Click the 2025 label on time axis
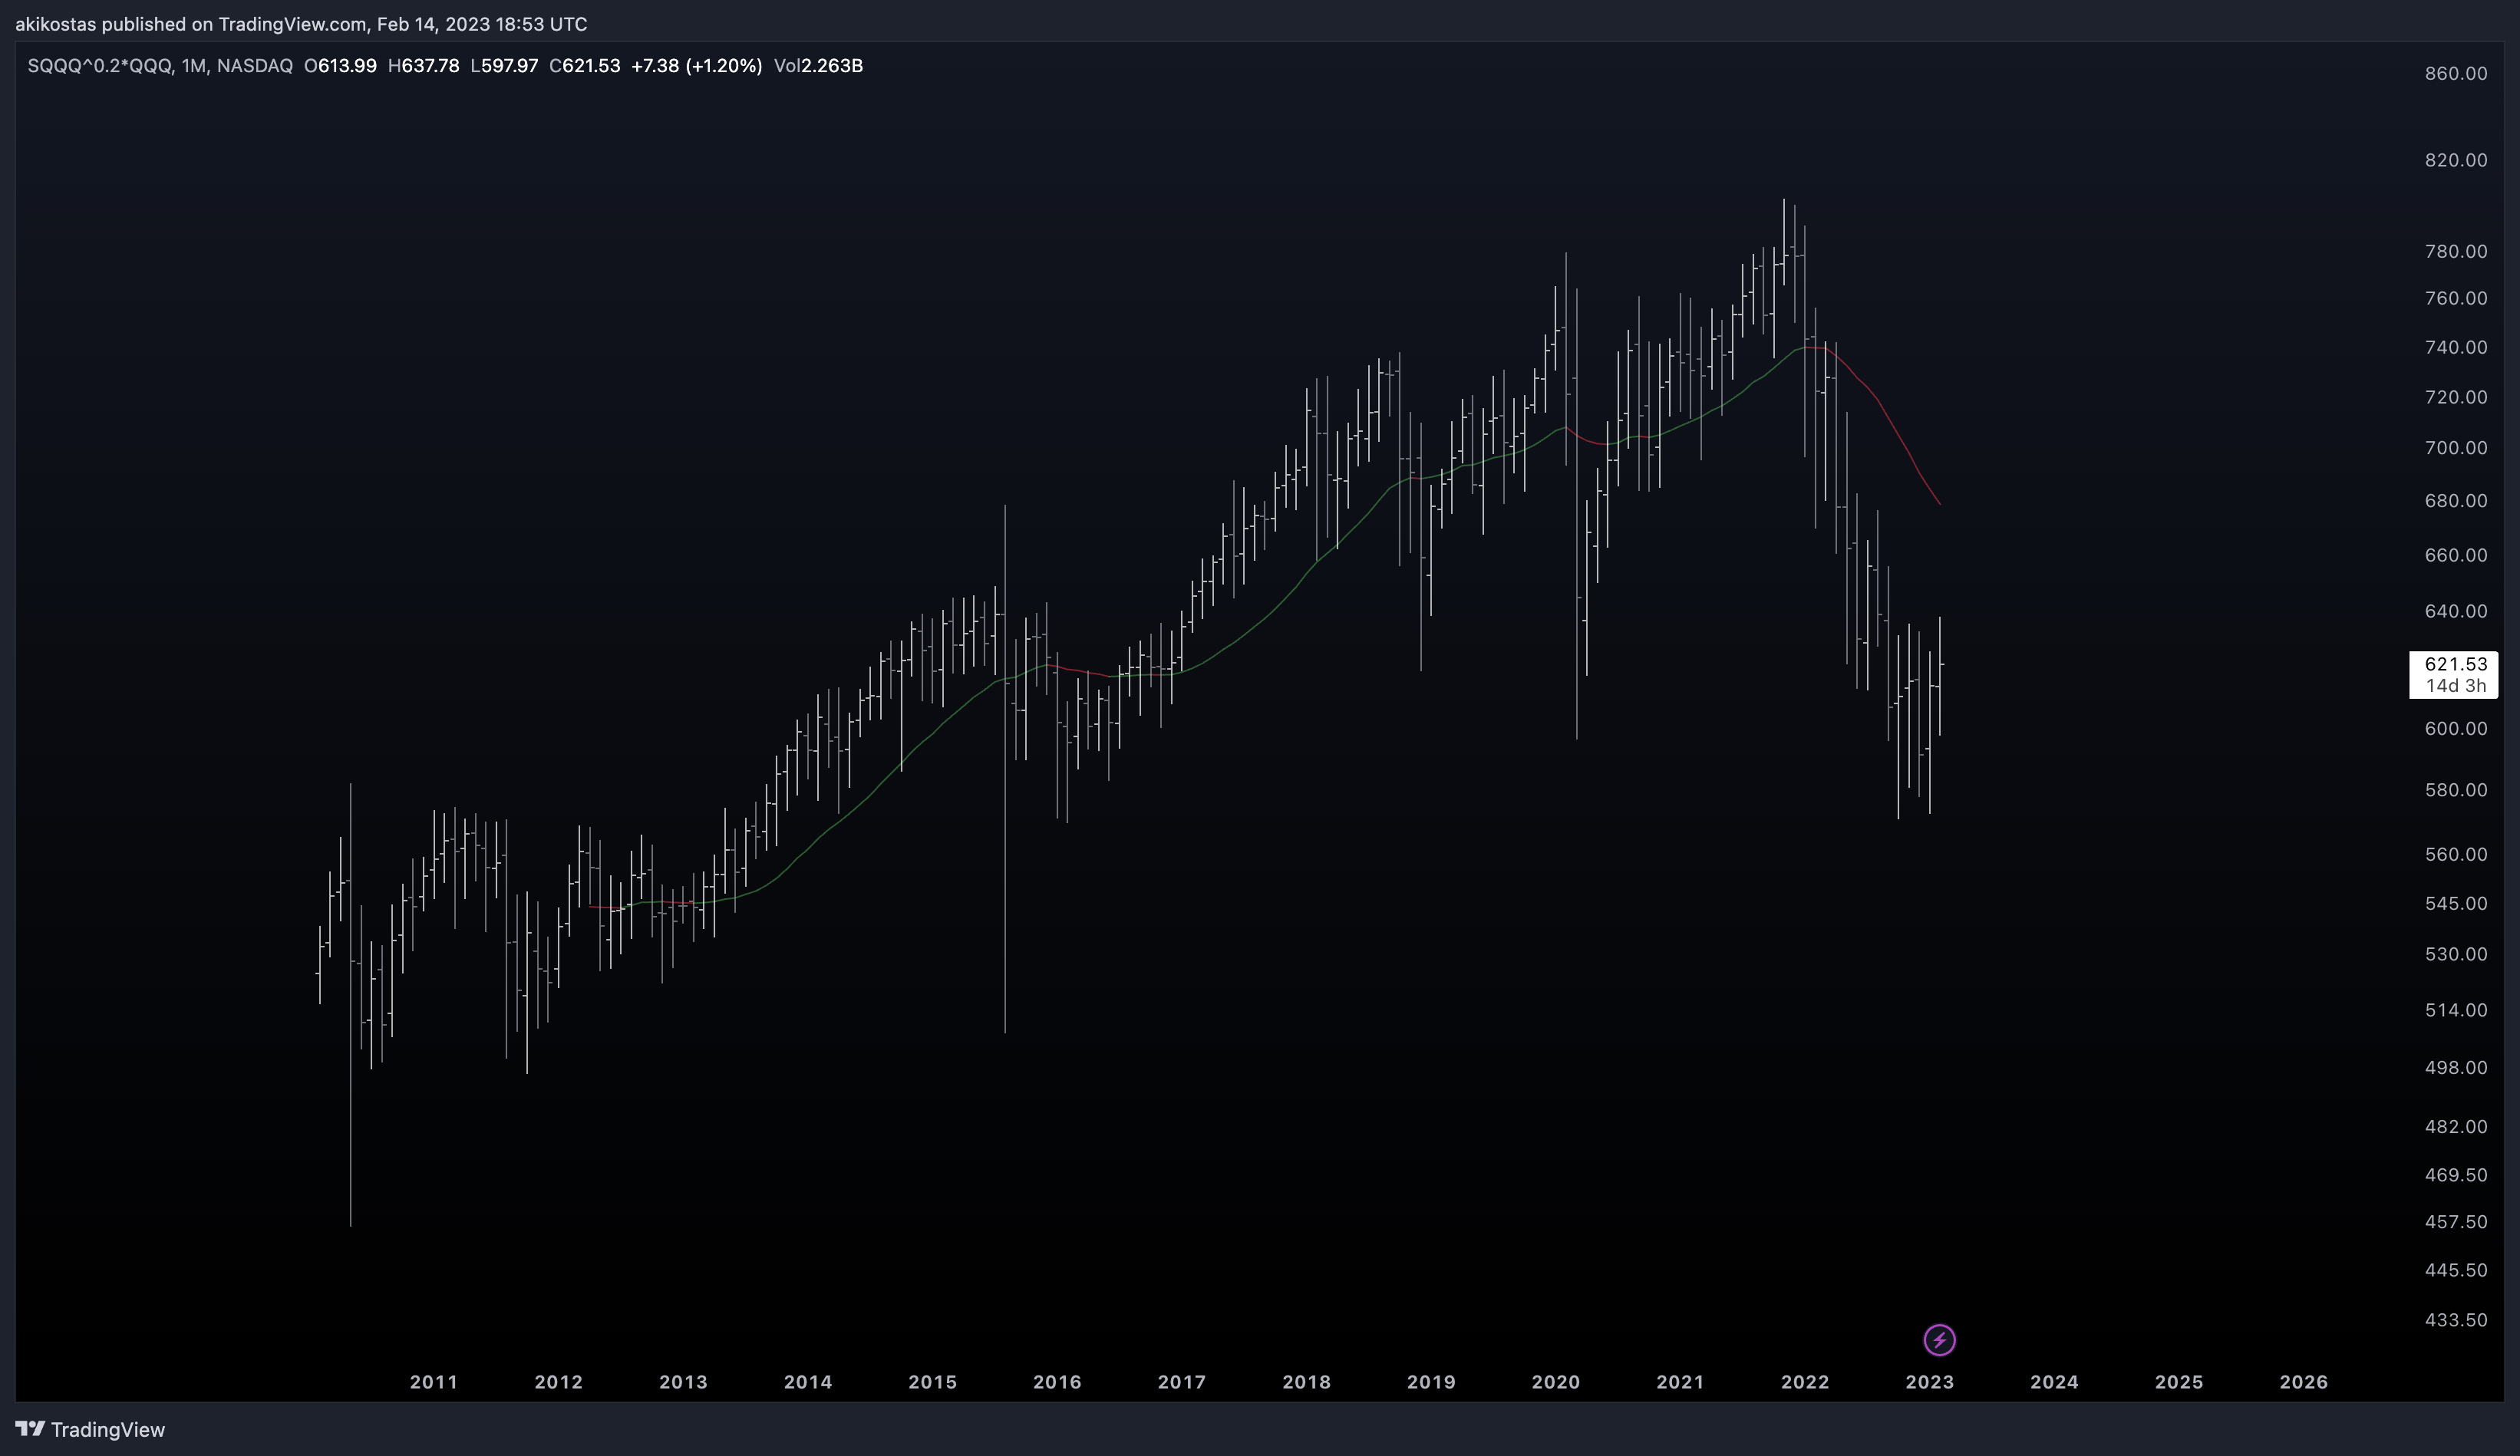 pyautogui.click(x=2179, y=1382)
